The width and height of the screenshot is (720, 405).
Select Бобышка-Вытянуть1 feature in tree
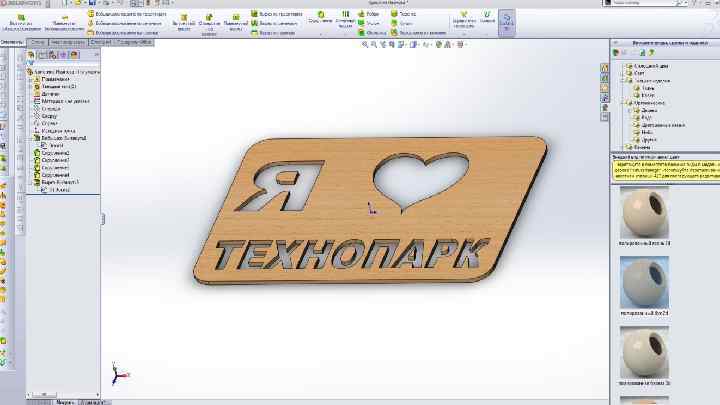[x=60, y=138]
